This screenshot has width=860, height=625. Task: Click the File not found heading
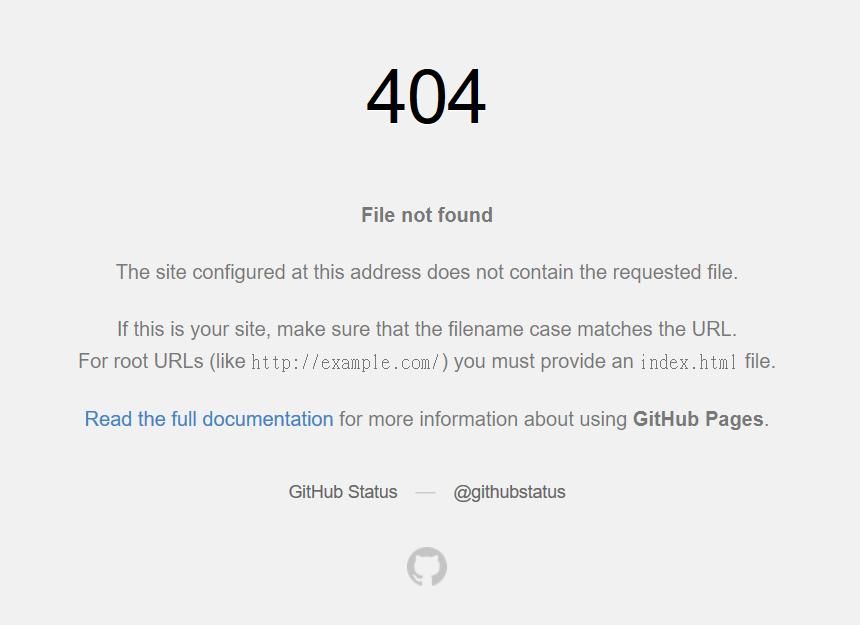pos(427,215)
